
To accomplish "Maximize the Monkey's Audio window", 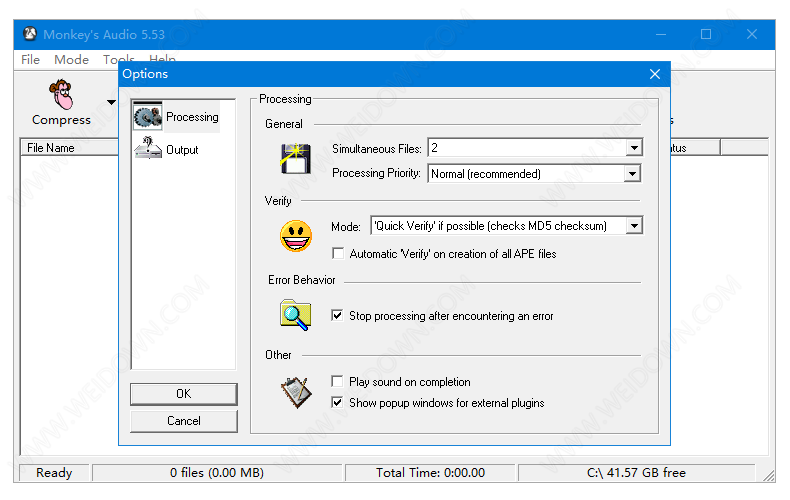I will click(706, 34).
